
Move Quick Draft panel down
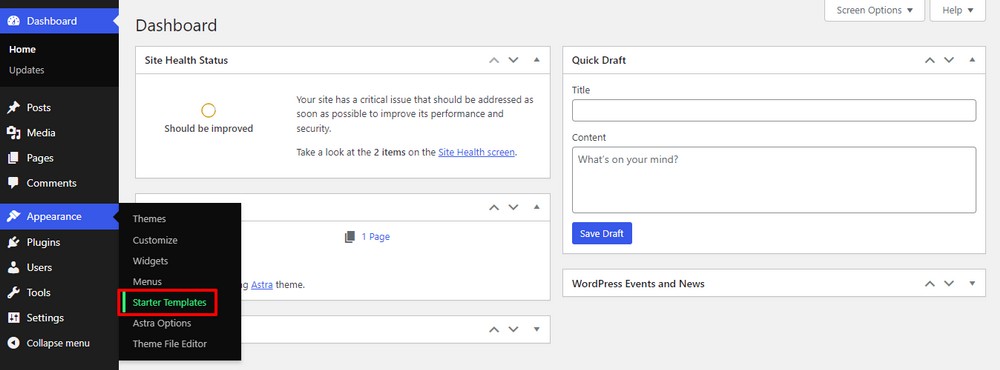(x=949, y=60)
